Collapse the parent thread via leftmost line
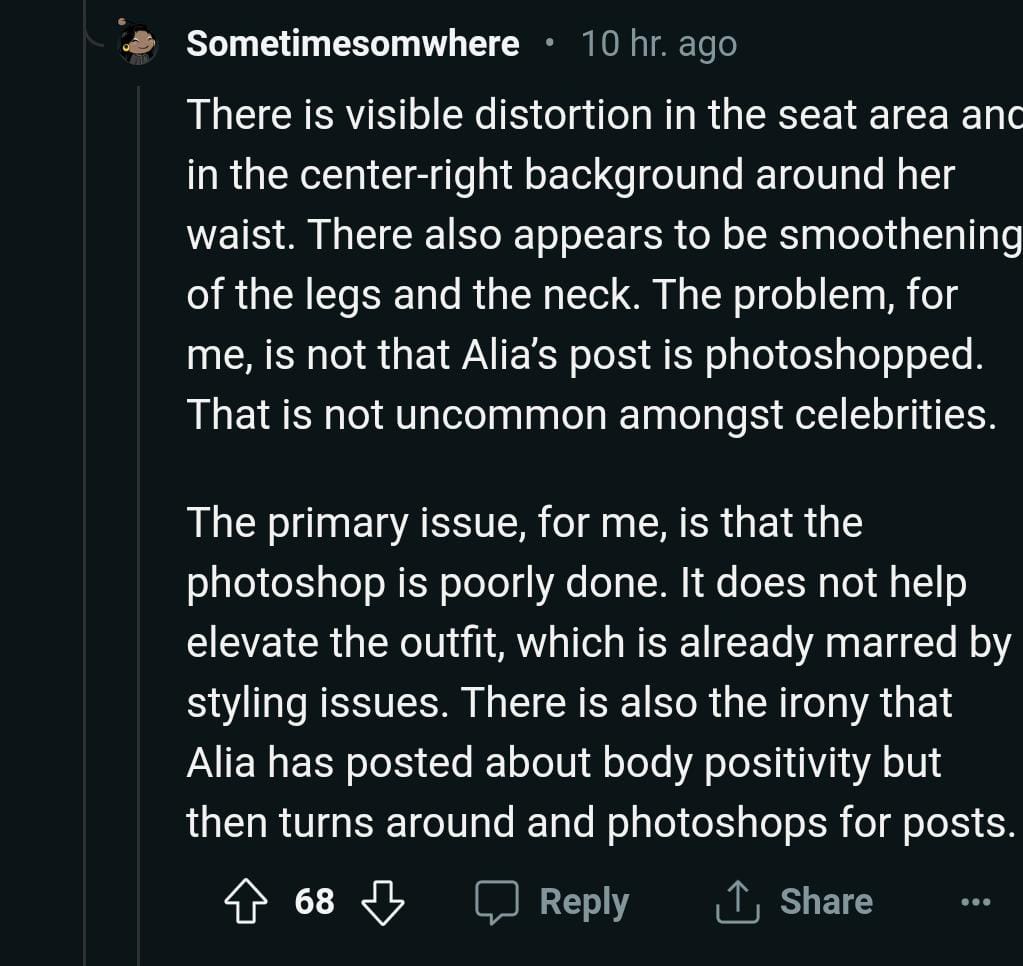 coord(85,500)
